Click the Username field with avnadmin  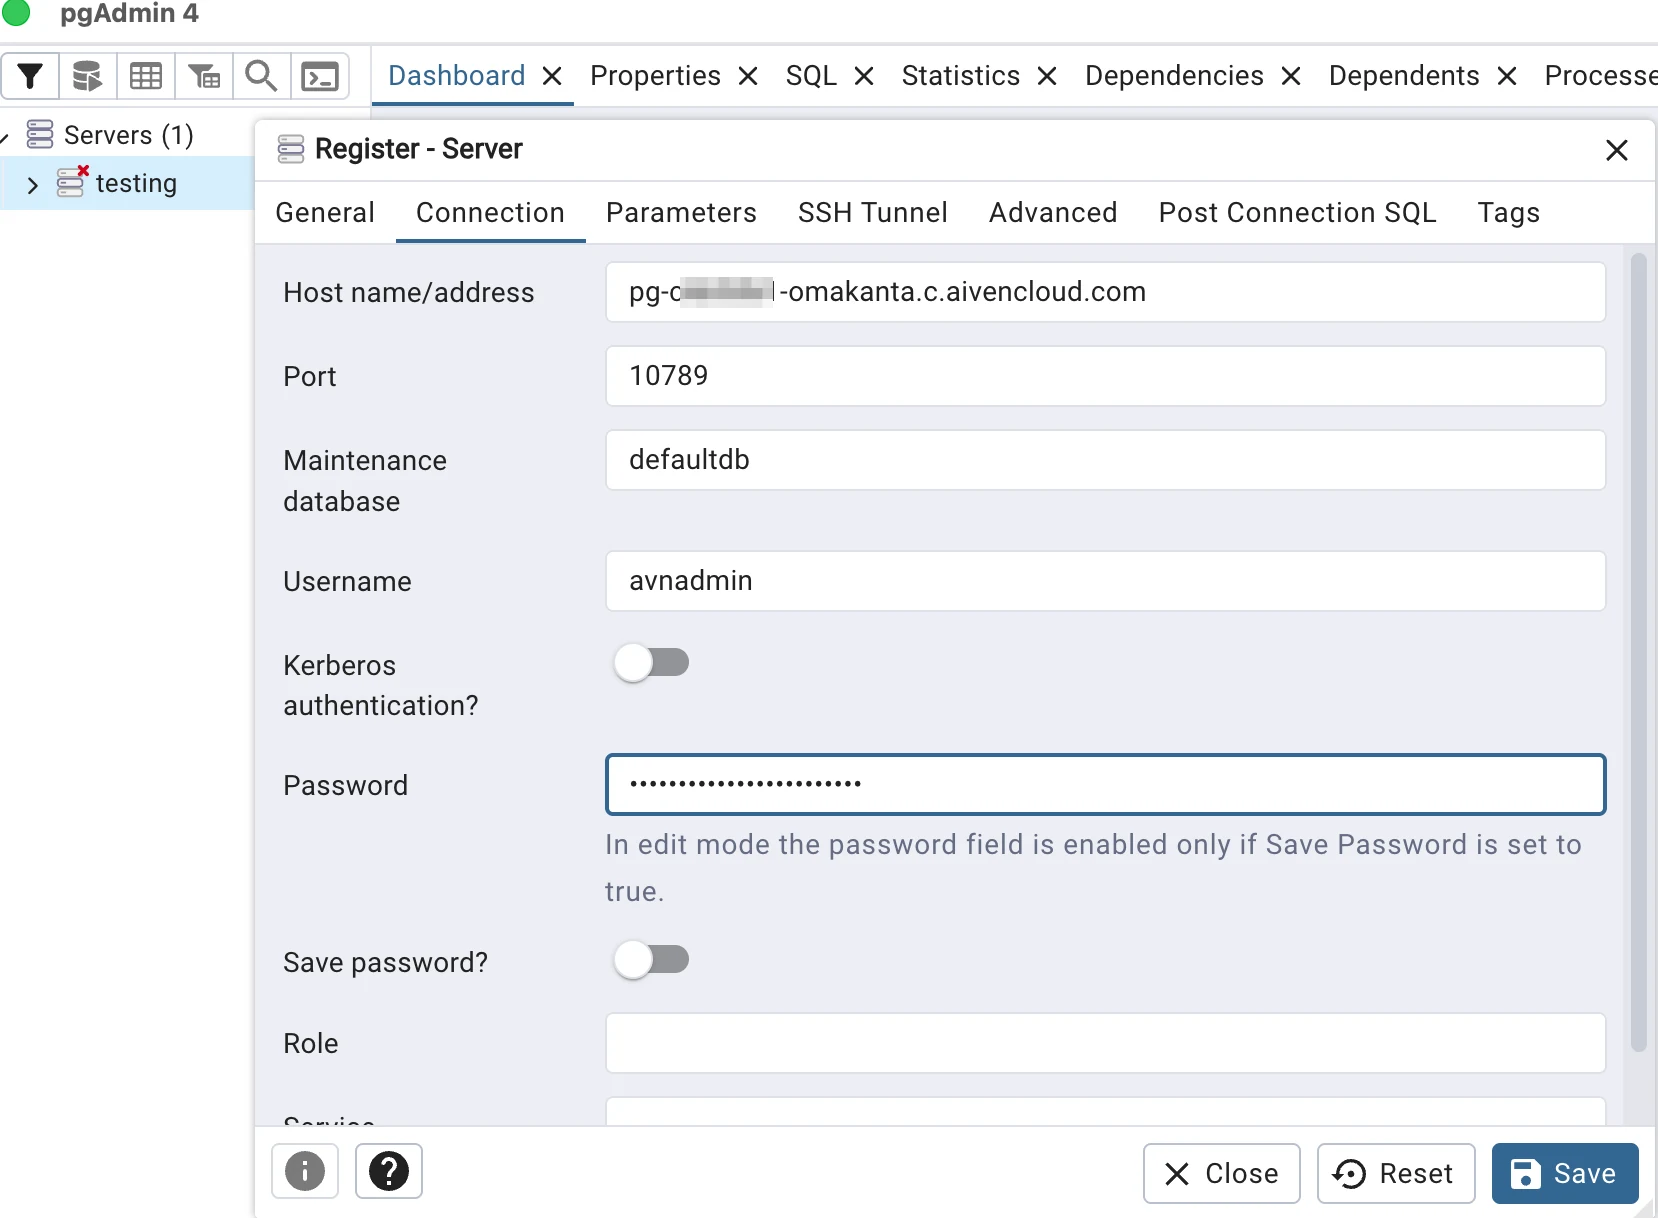(1105, 581)
